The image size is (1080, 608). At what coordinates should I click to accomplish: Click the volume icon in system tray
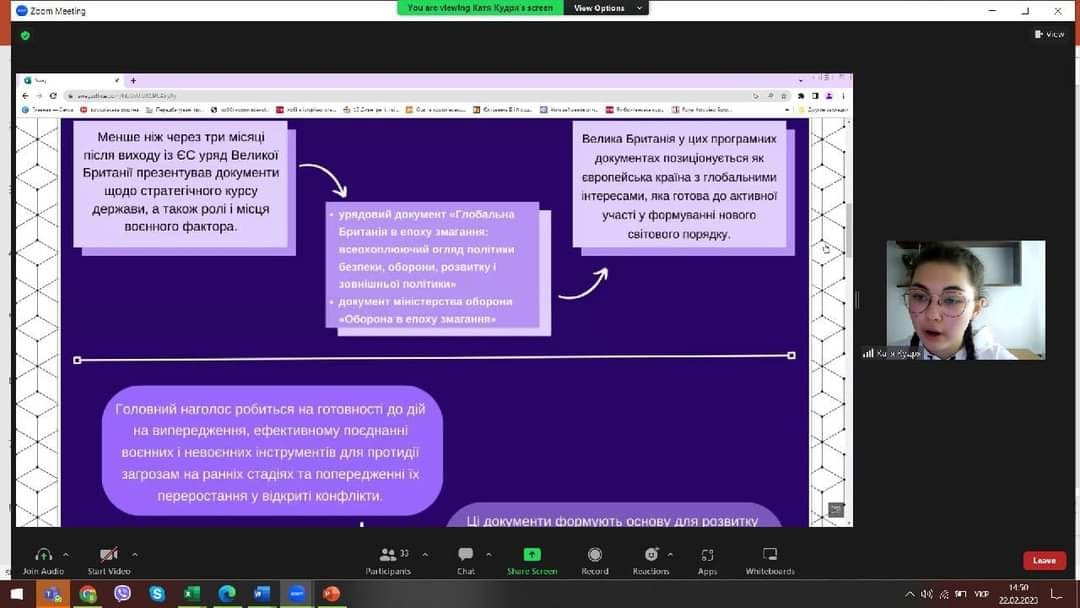(x=927, y=594)
